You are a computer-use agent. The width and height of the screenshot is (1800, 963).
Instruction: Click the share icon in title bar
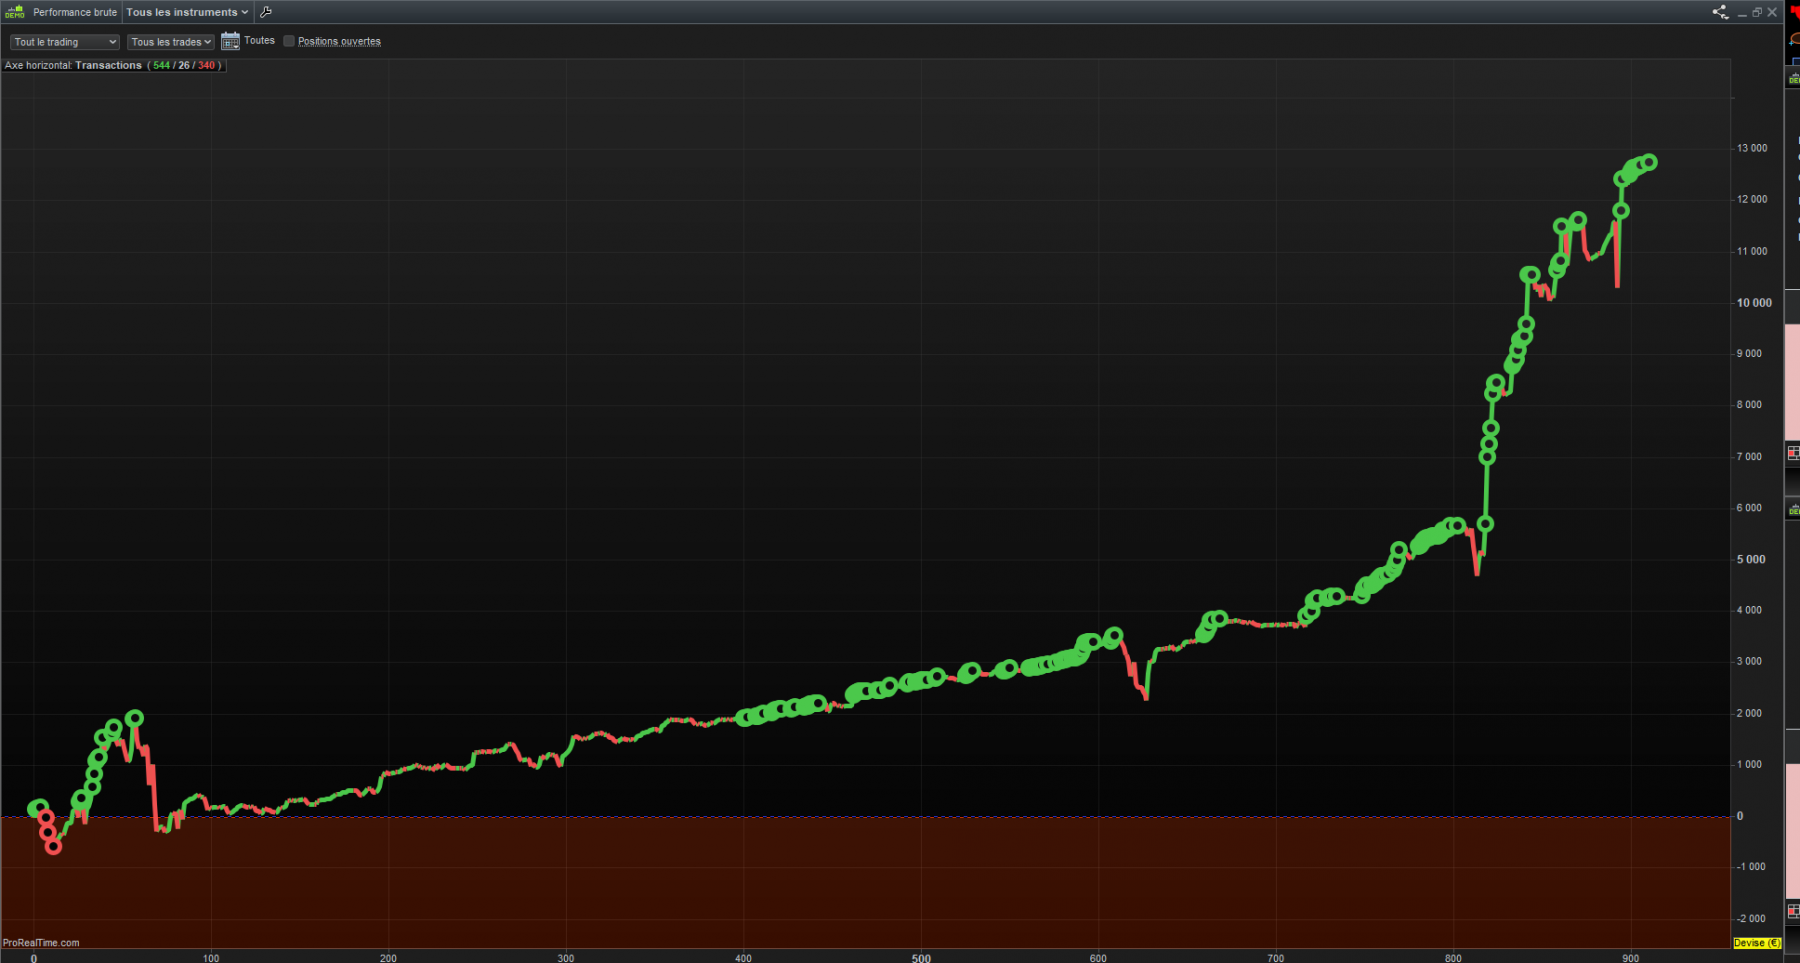1720,12
